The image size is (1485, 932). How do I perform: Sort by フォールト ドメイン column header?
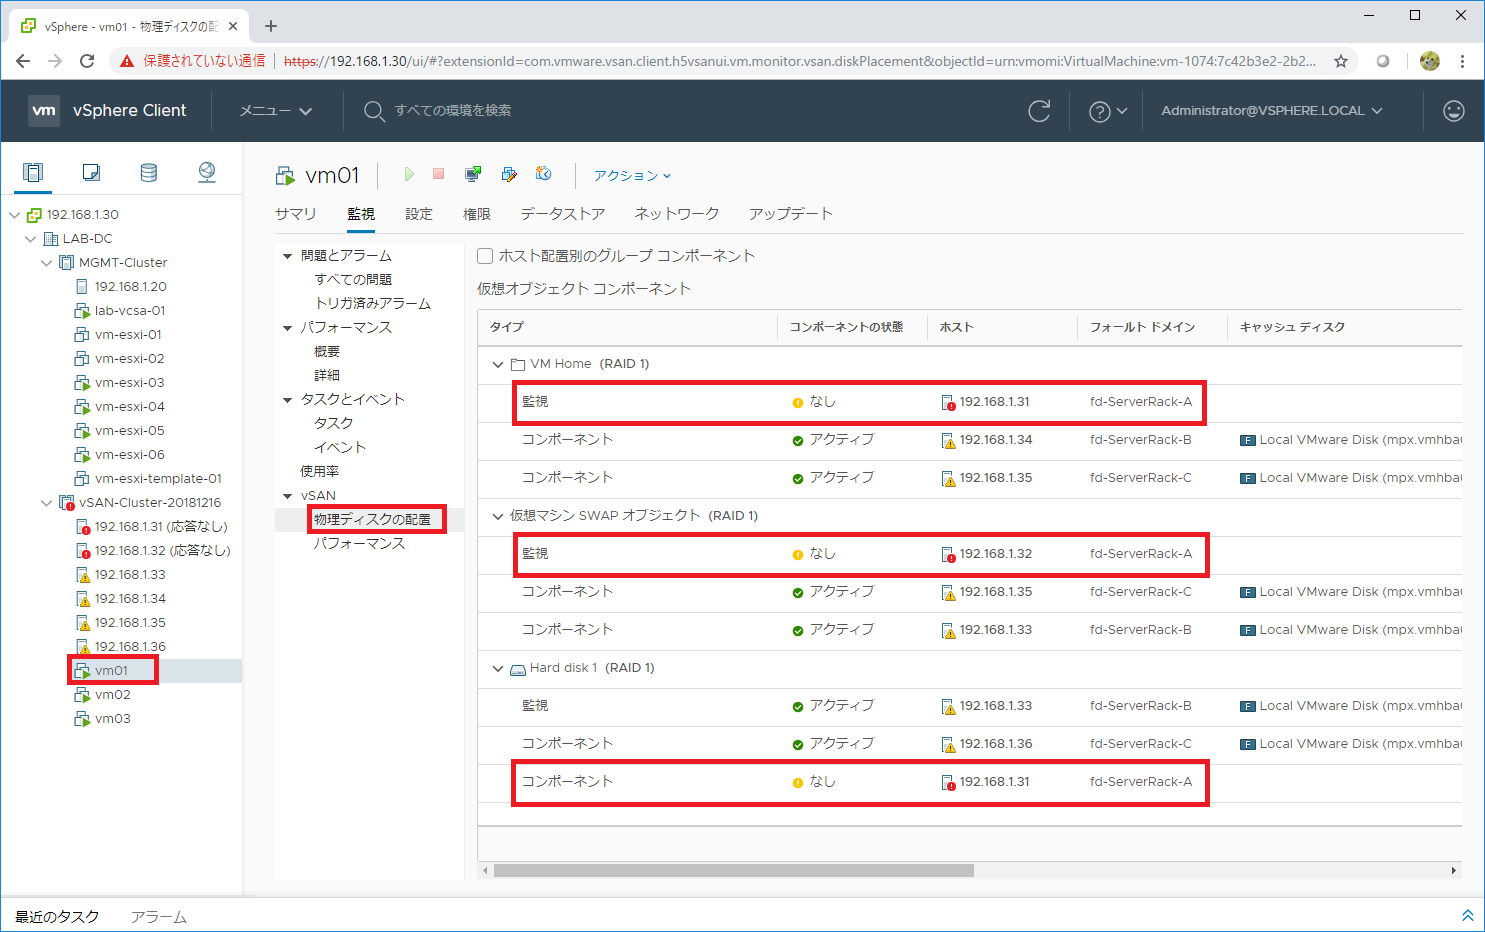click(1142, 327)
